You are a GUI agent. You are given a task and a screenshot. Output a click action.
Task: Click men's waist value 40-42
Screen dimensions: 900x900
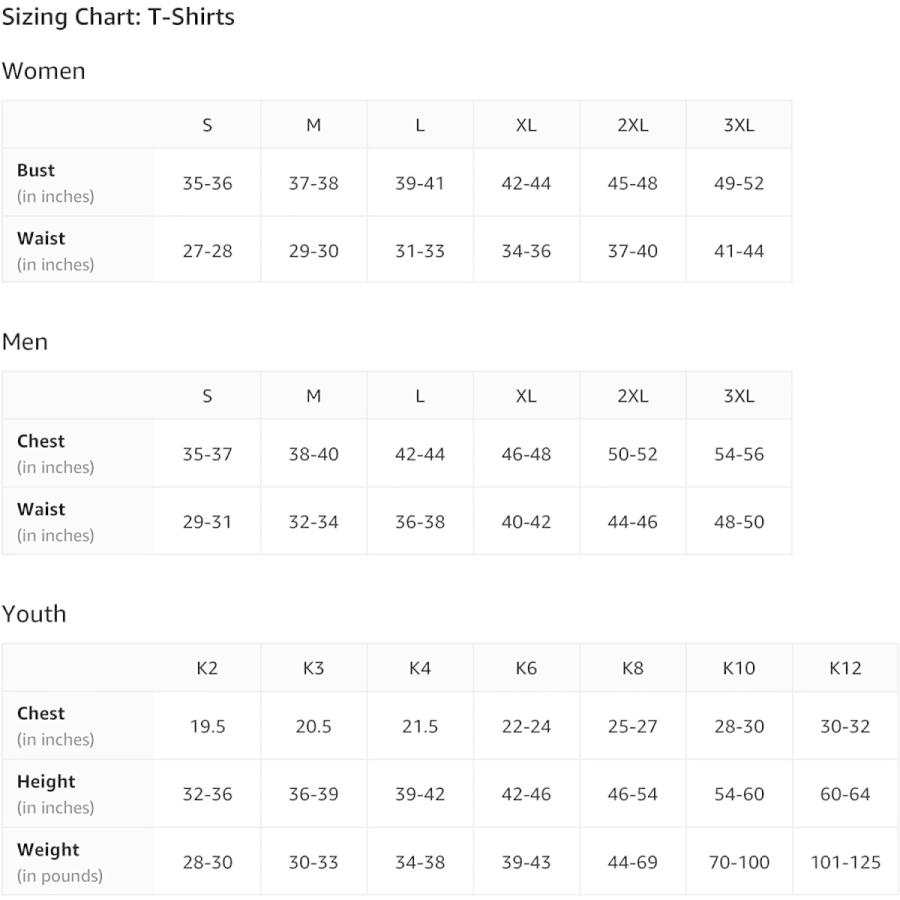(x=526, y=522)
